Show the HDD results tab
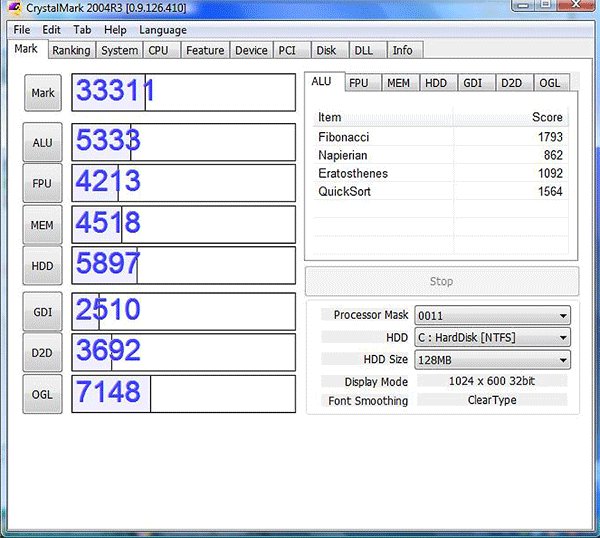This screenshot has height=538, width=600. [x=439, y=83]
